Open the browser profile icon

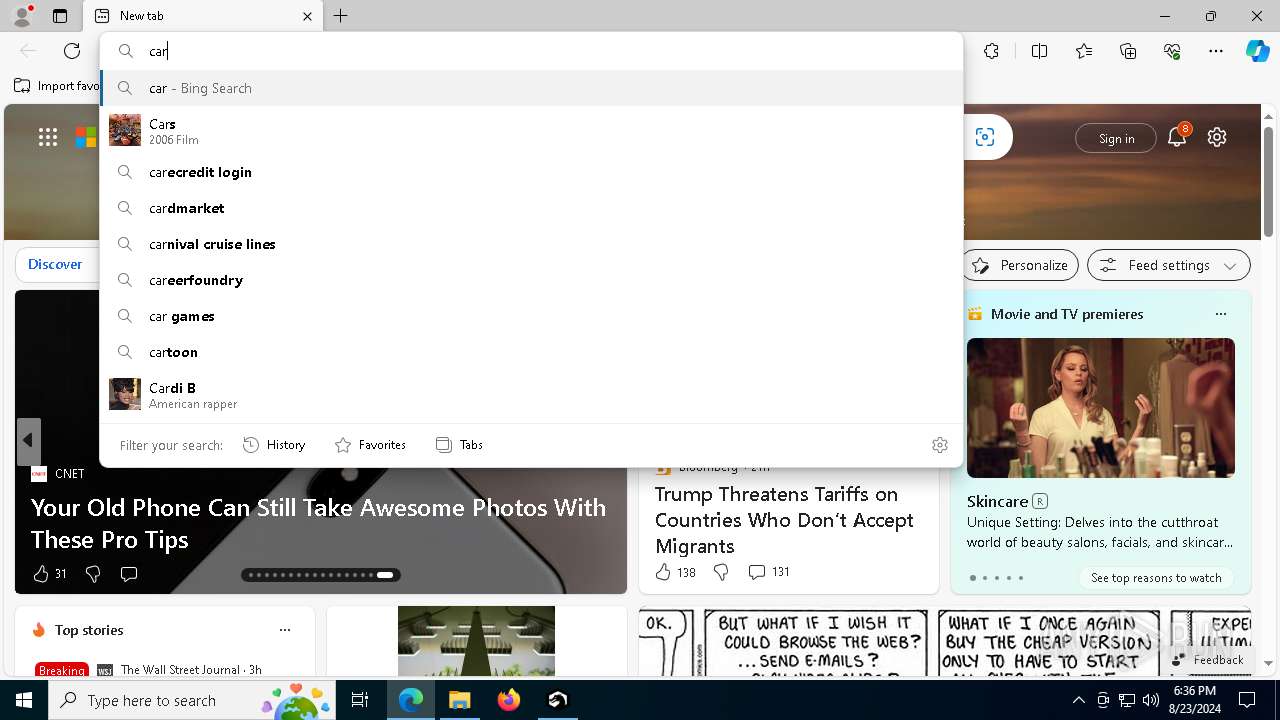pos(21,16)
